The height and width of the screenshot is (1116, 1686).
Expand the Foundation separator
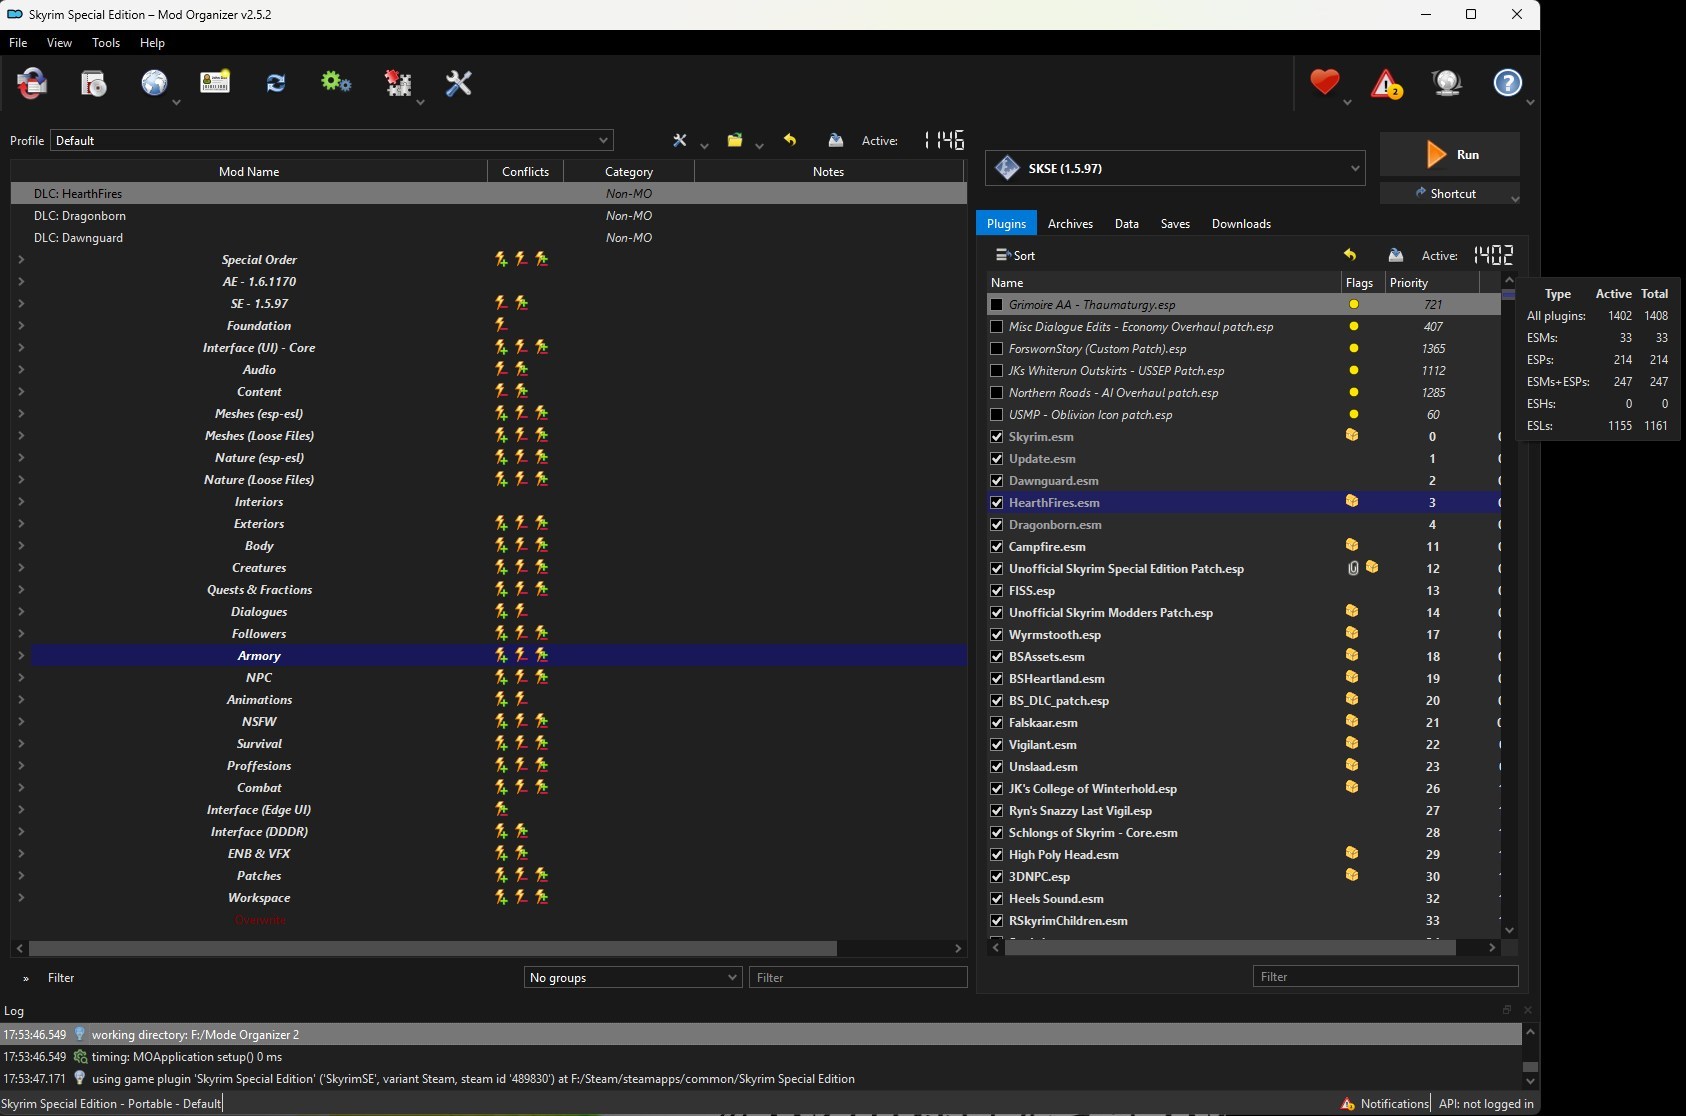21,325
